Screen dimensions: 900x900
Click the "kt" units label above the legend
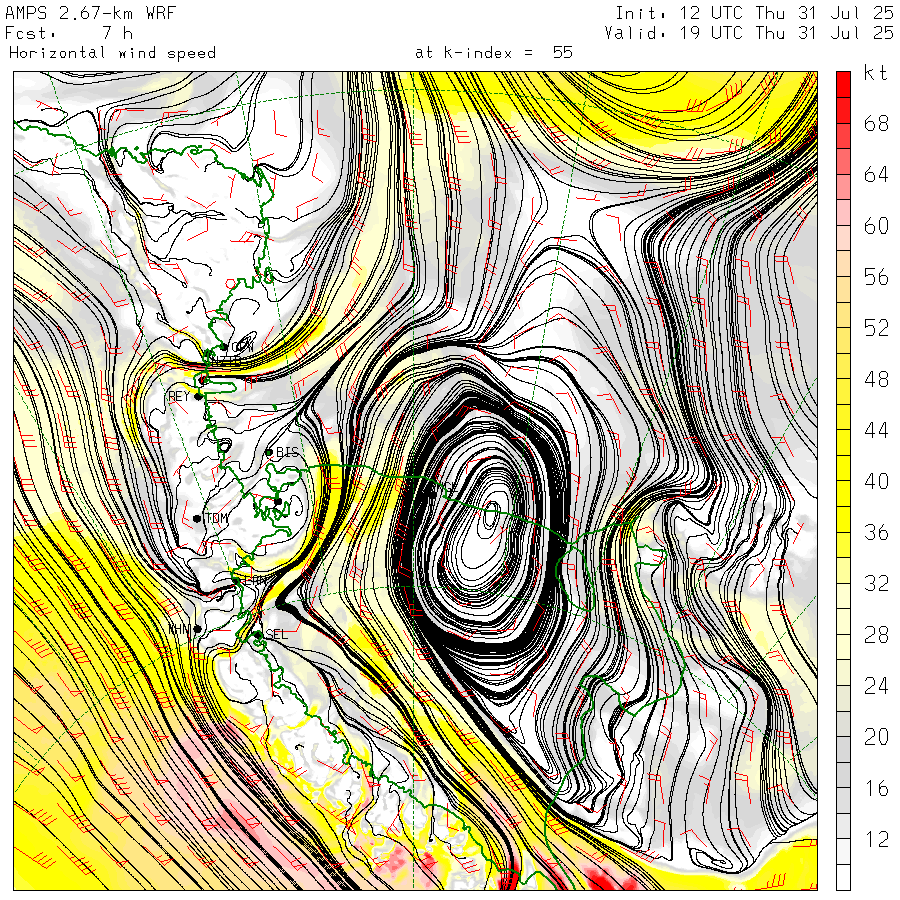(x=876, y=73)
